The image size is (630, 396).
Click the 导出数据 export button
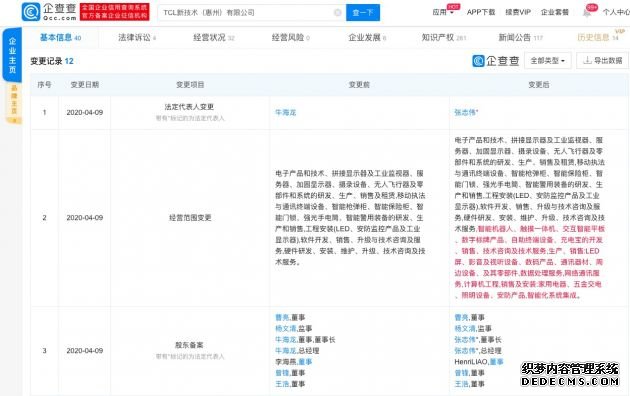(x=603, y=61)
